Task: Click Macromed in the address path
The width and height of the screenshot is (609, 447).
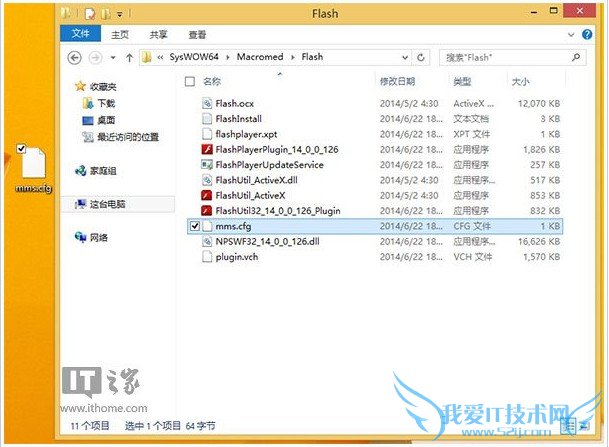Action: [x=260, y=57]
